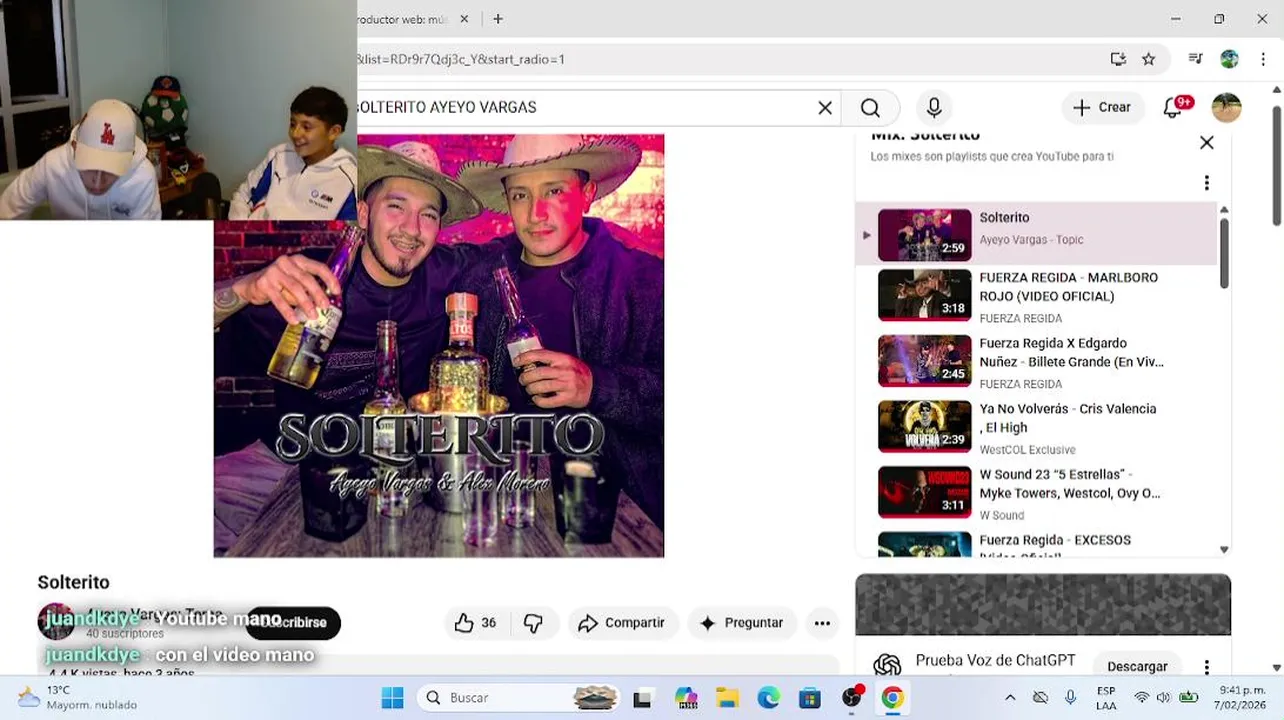Open the Windows Start menu

click(x=392, y=698)
